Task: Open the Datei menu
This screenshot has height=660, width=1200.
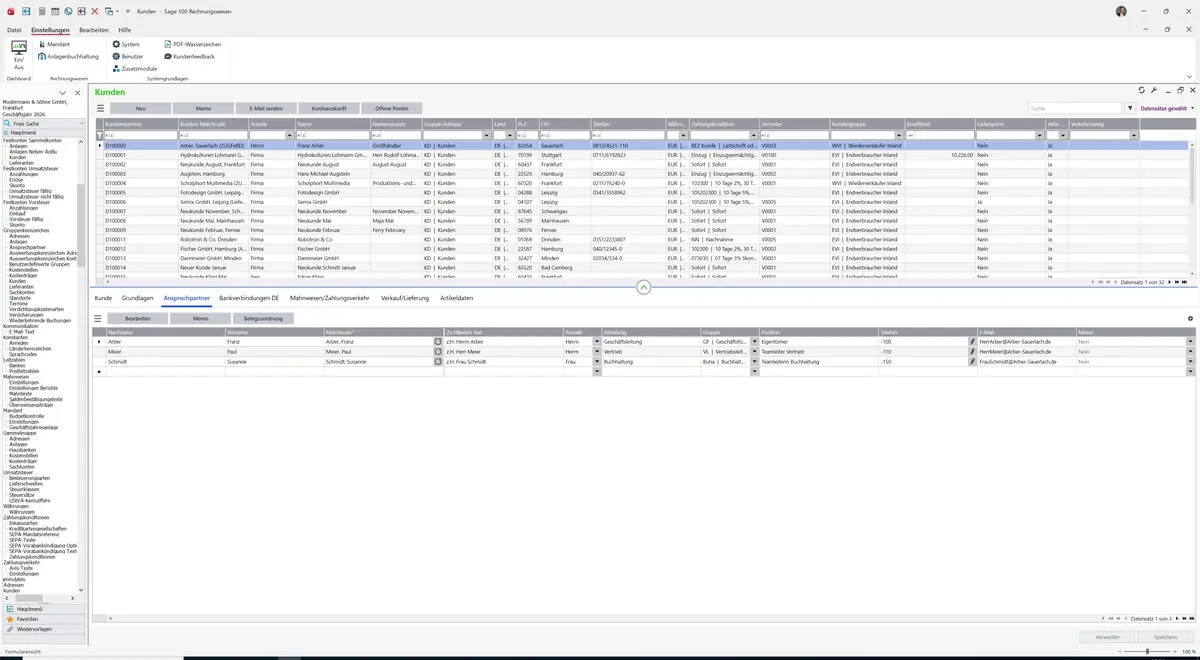Action: [x=14, y=30]
